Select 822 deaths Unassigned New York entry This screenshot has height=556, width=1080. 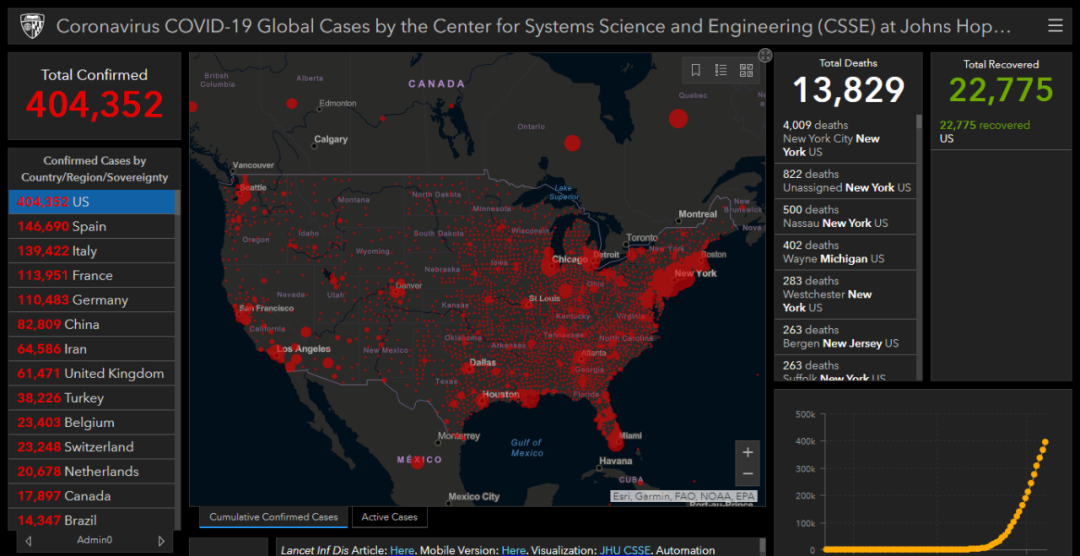tap(846, 181)
